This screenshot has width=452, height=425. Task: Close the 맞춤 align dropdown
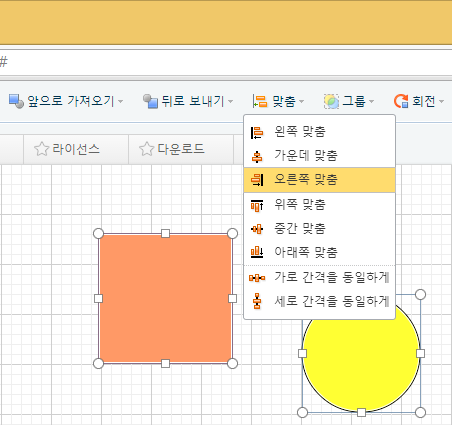point(278,101)
